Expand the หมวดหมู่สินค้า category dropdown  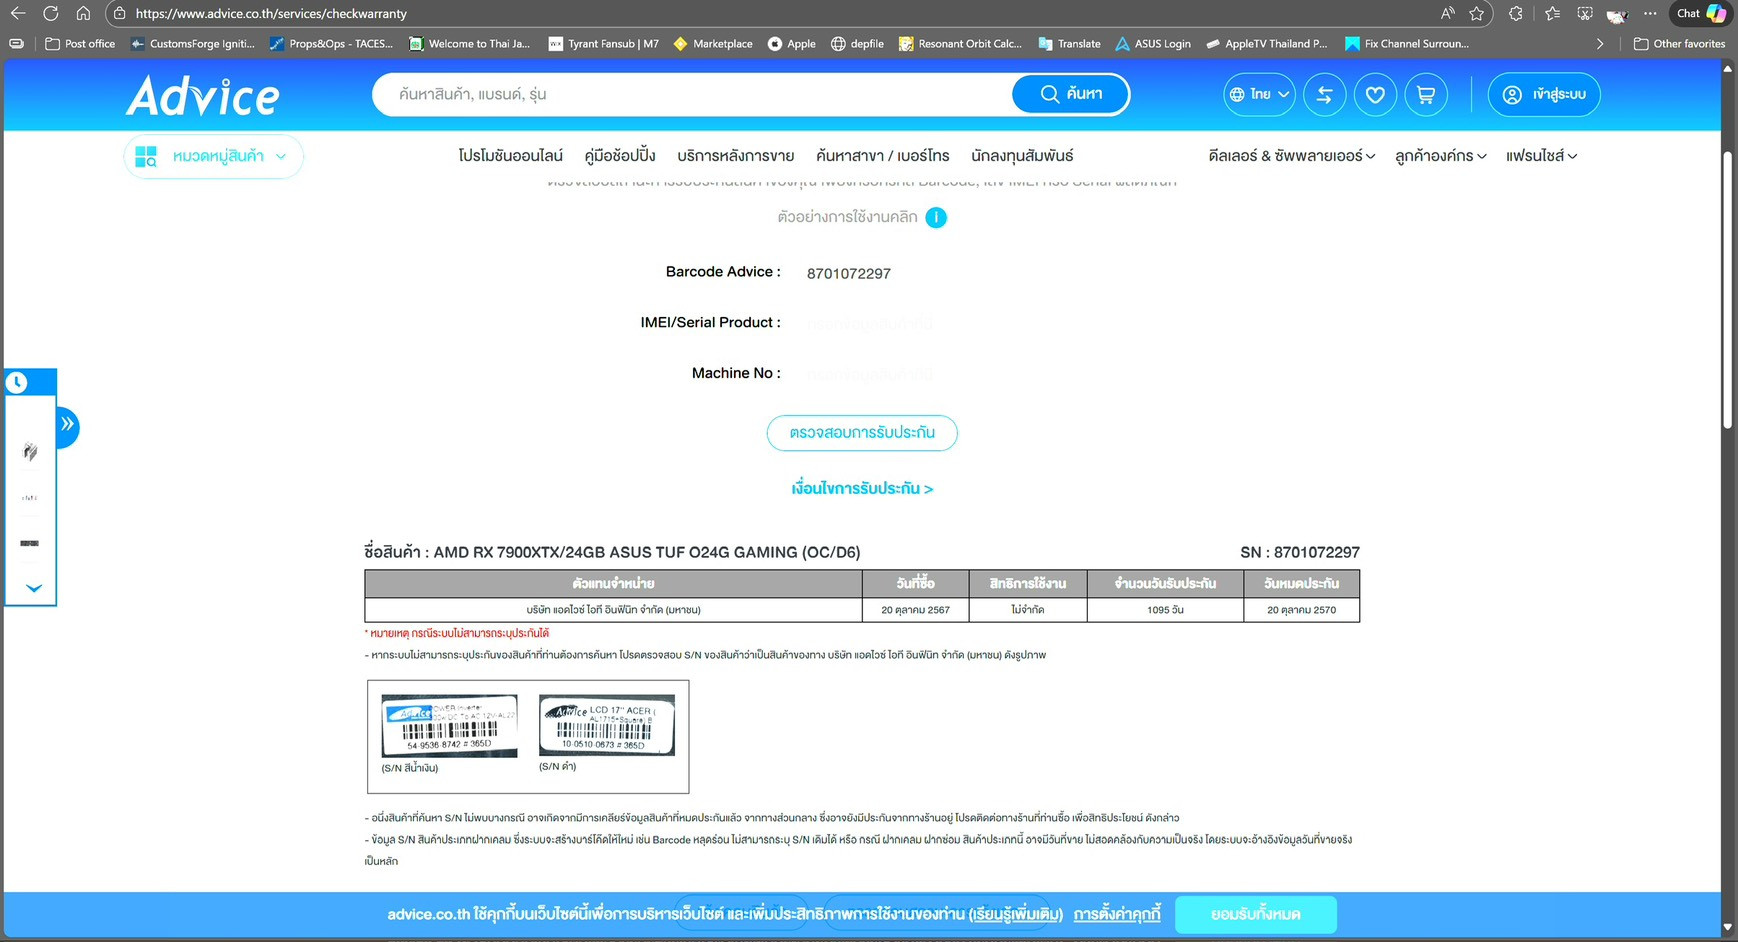pyautogui.click(x=213, y=157)
